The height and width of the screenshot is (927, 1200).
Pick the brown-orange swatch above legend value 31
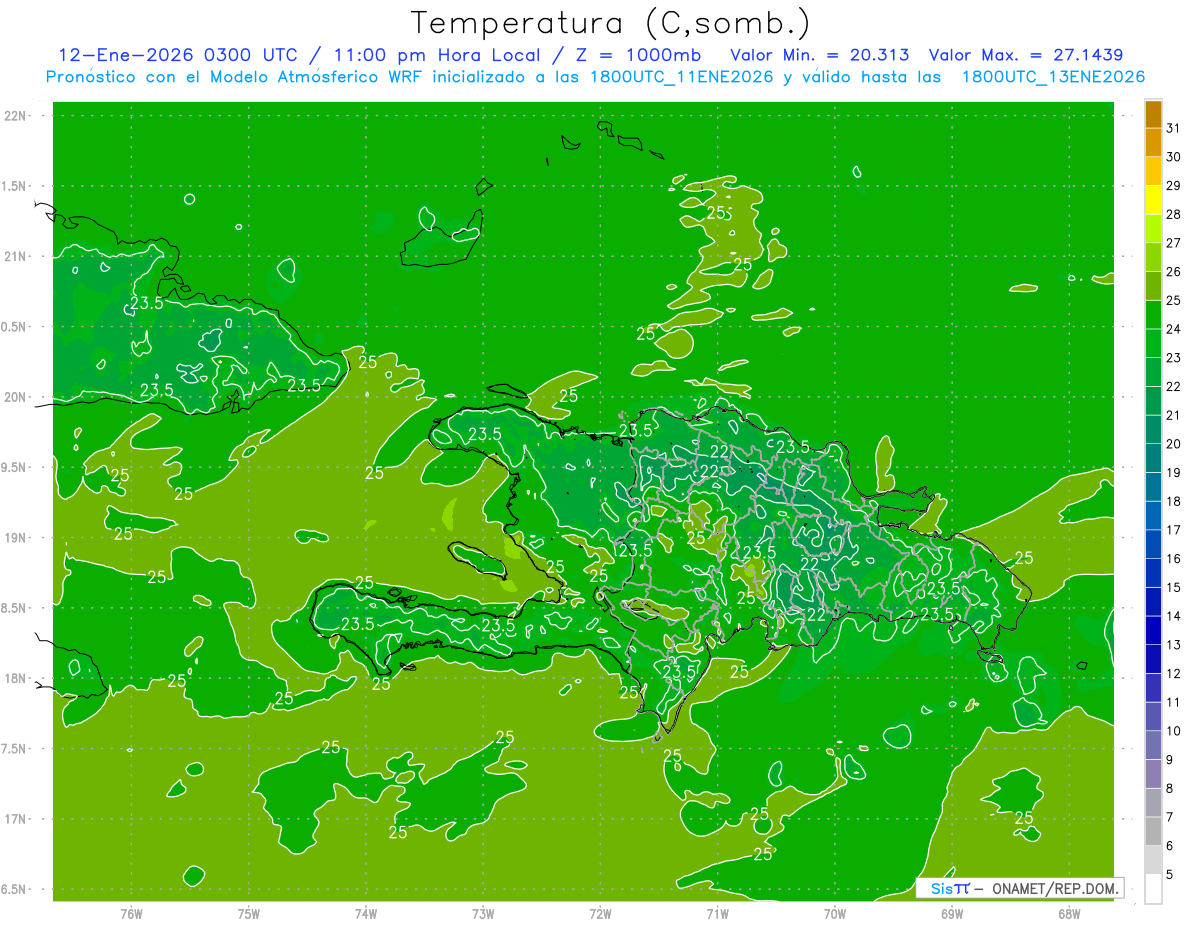(x=1153, y=114)
